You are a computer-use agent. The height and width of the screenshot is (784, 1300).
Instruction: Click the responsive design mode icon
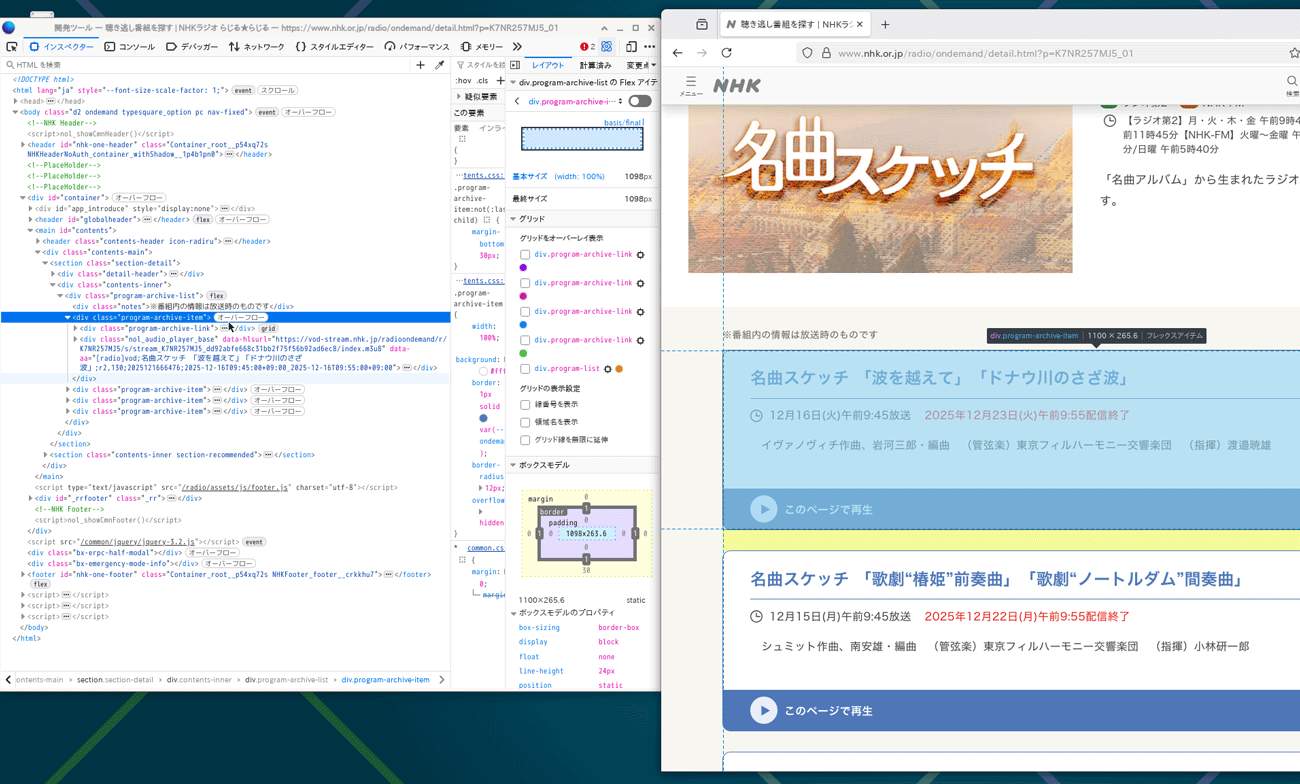[x=630, y=46]
